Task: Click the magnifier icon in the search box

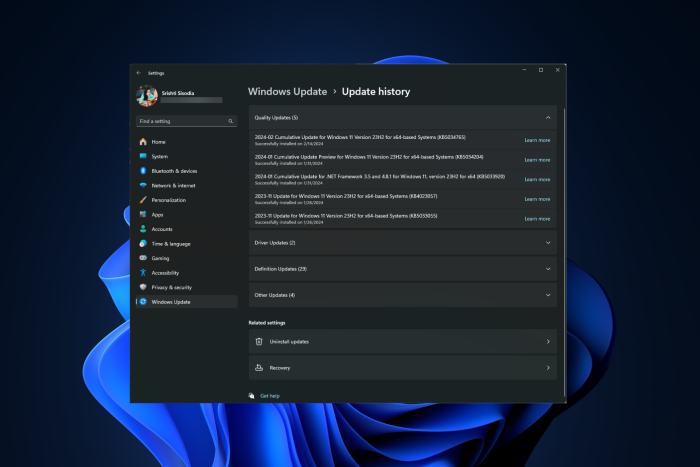Action: [231, 121]
